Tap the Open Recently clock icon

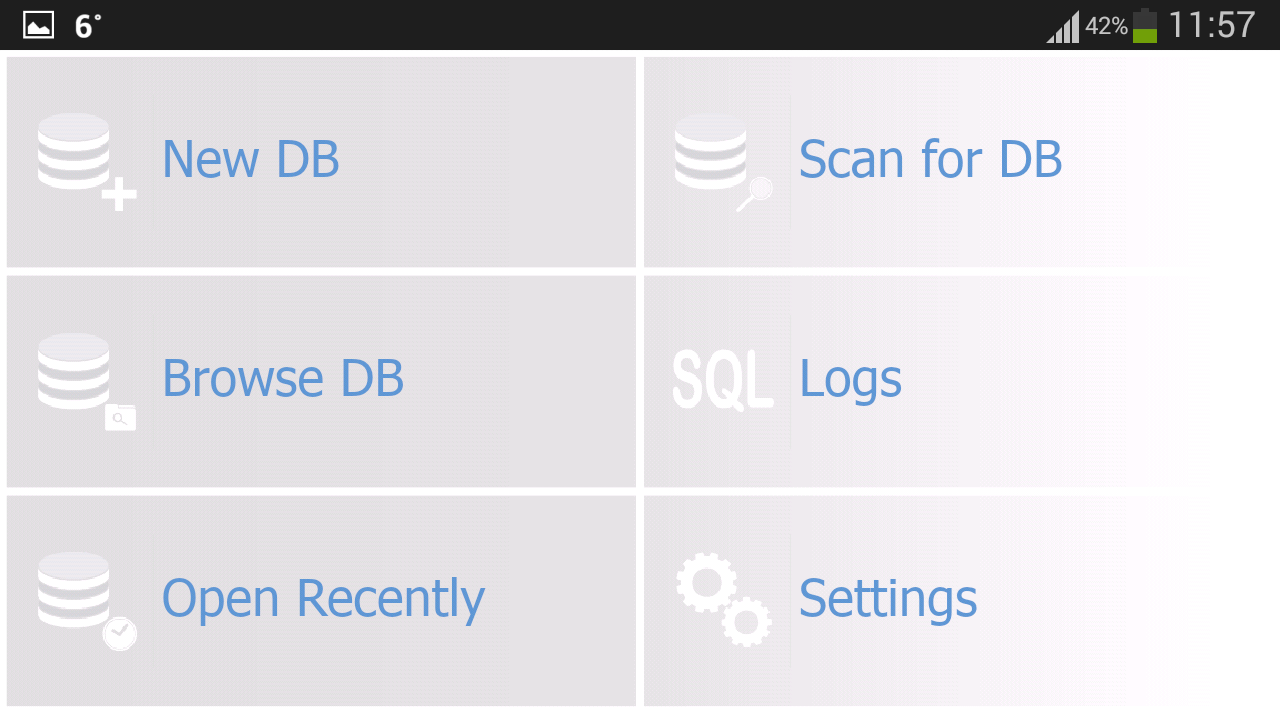(x=119, y=632)
